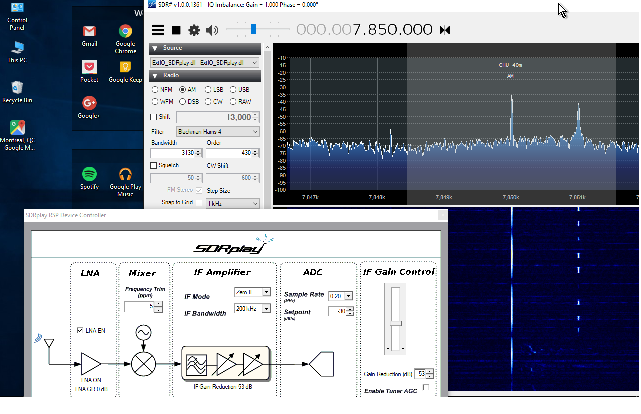This screenshot has width=641, height=414.
Task: Open SDR# configuration gear
Action: pos(194,30)
